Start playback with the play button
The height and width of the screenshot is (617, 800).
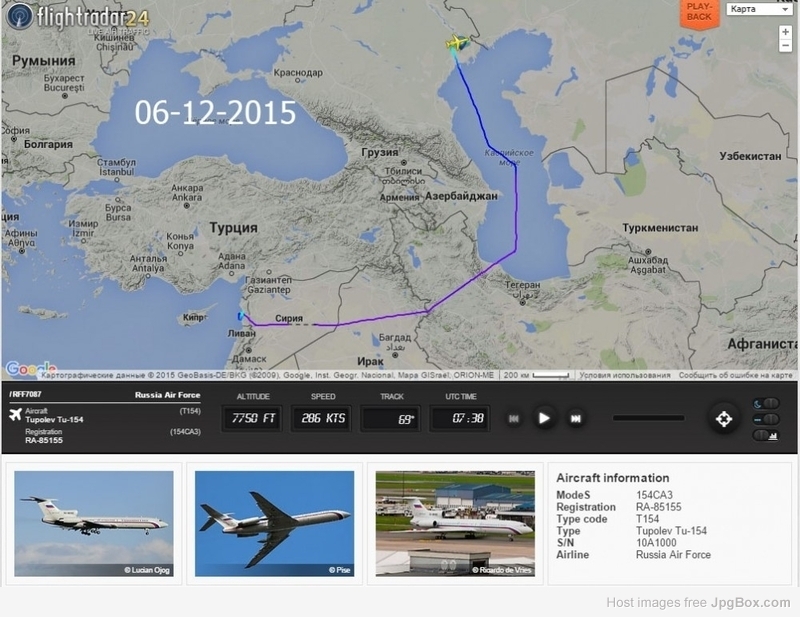tap(544, 418)
